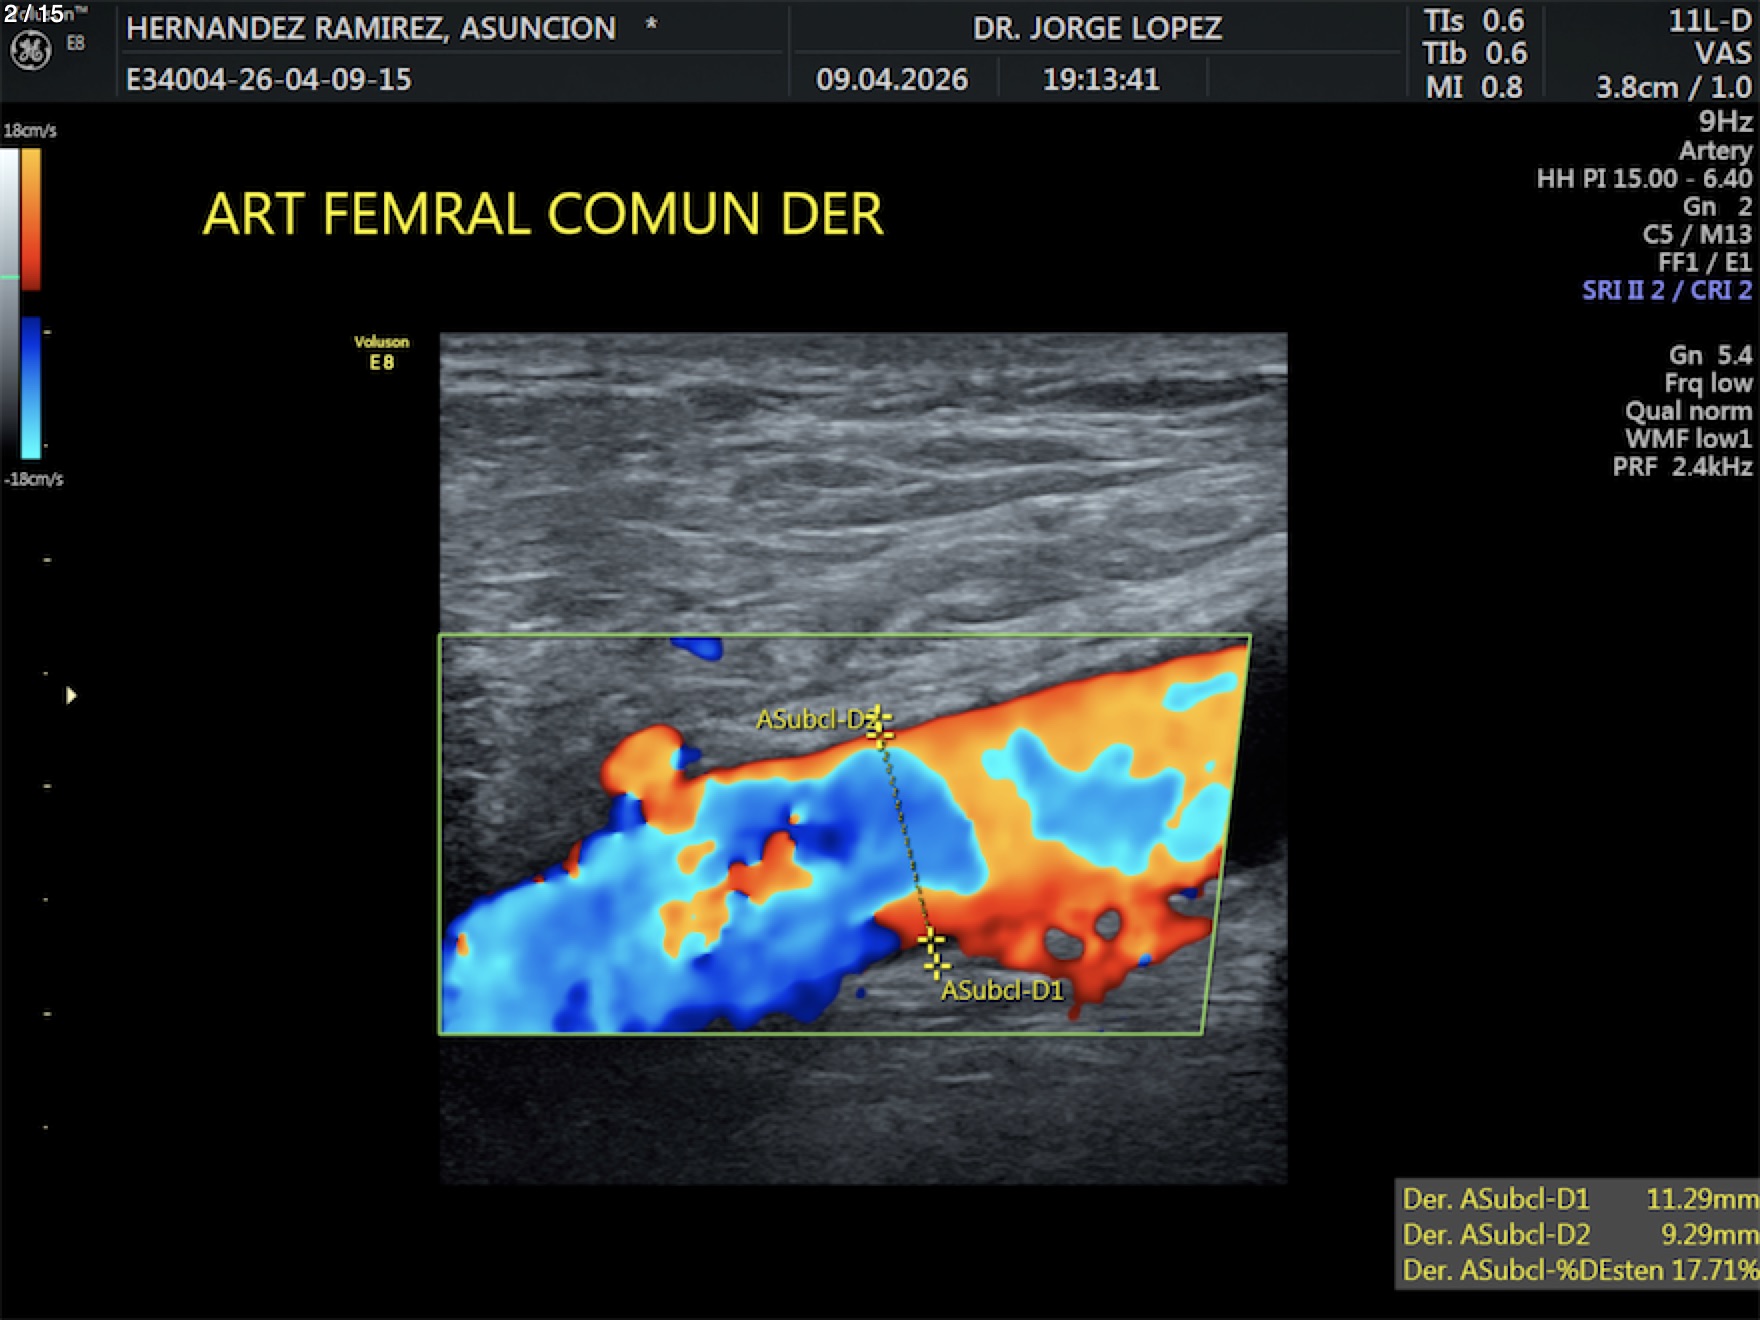This screenshot has width=1760, height=1320.
Task: Click the DR. JORGE LOPEZ field
Action: (x=1097, y=28)
